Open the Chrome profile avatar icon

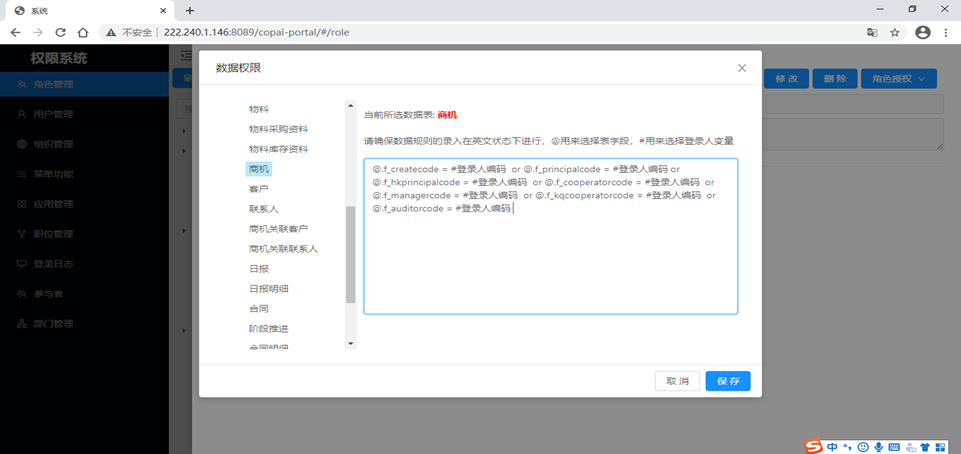point(922,32)
